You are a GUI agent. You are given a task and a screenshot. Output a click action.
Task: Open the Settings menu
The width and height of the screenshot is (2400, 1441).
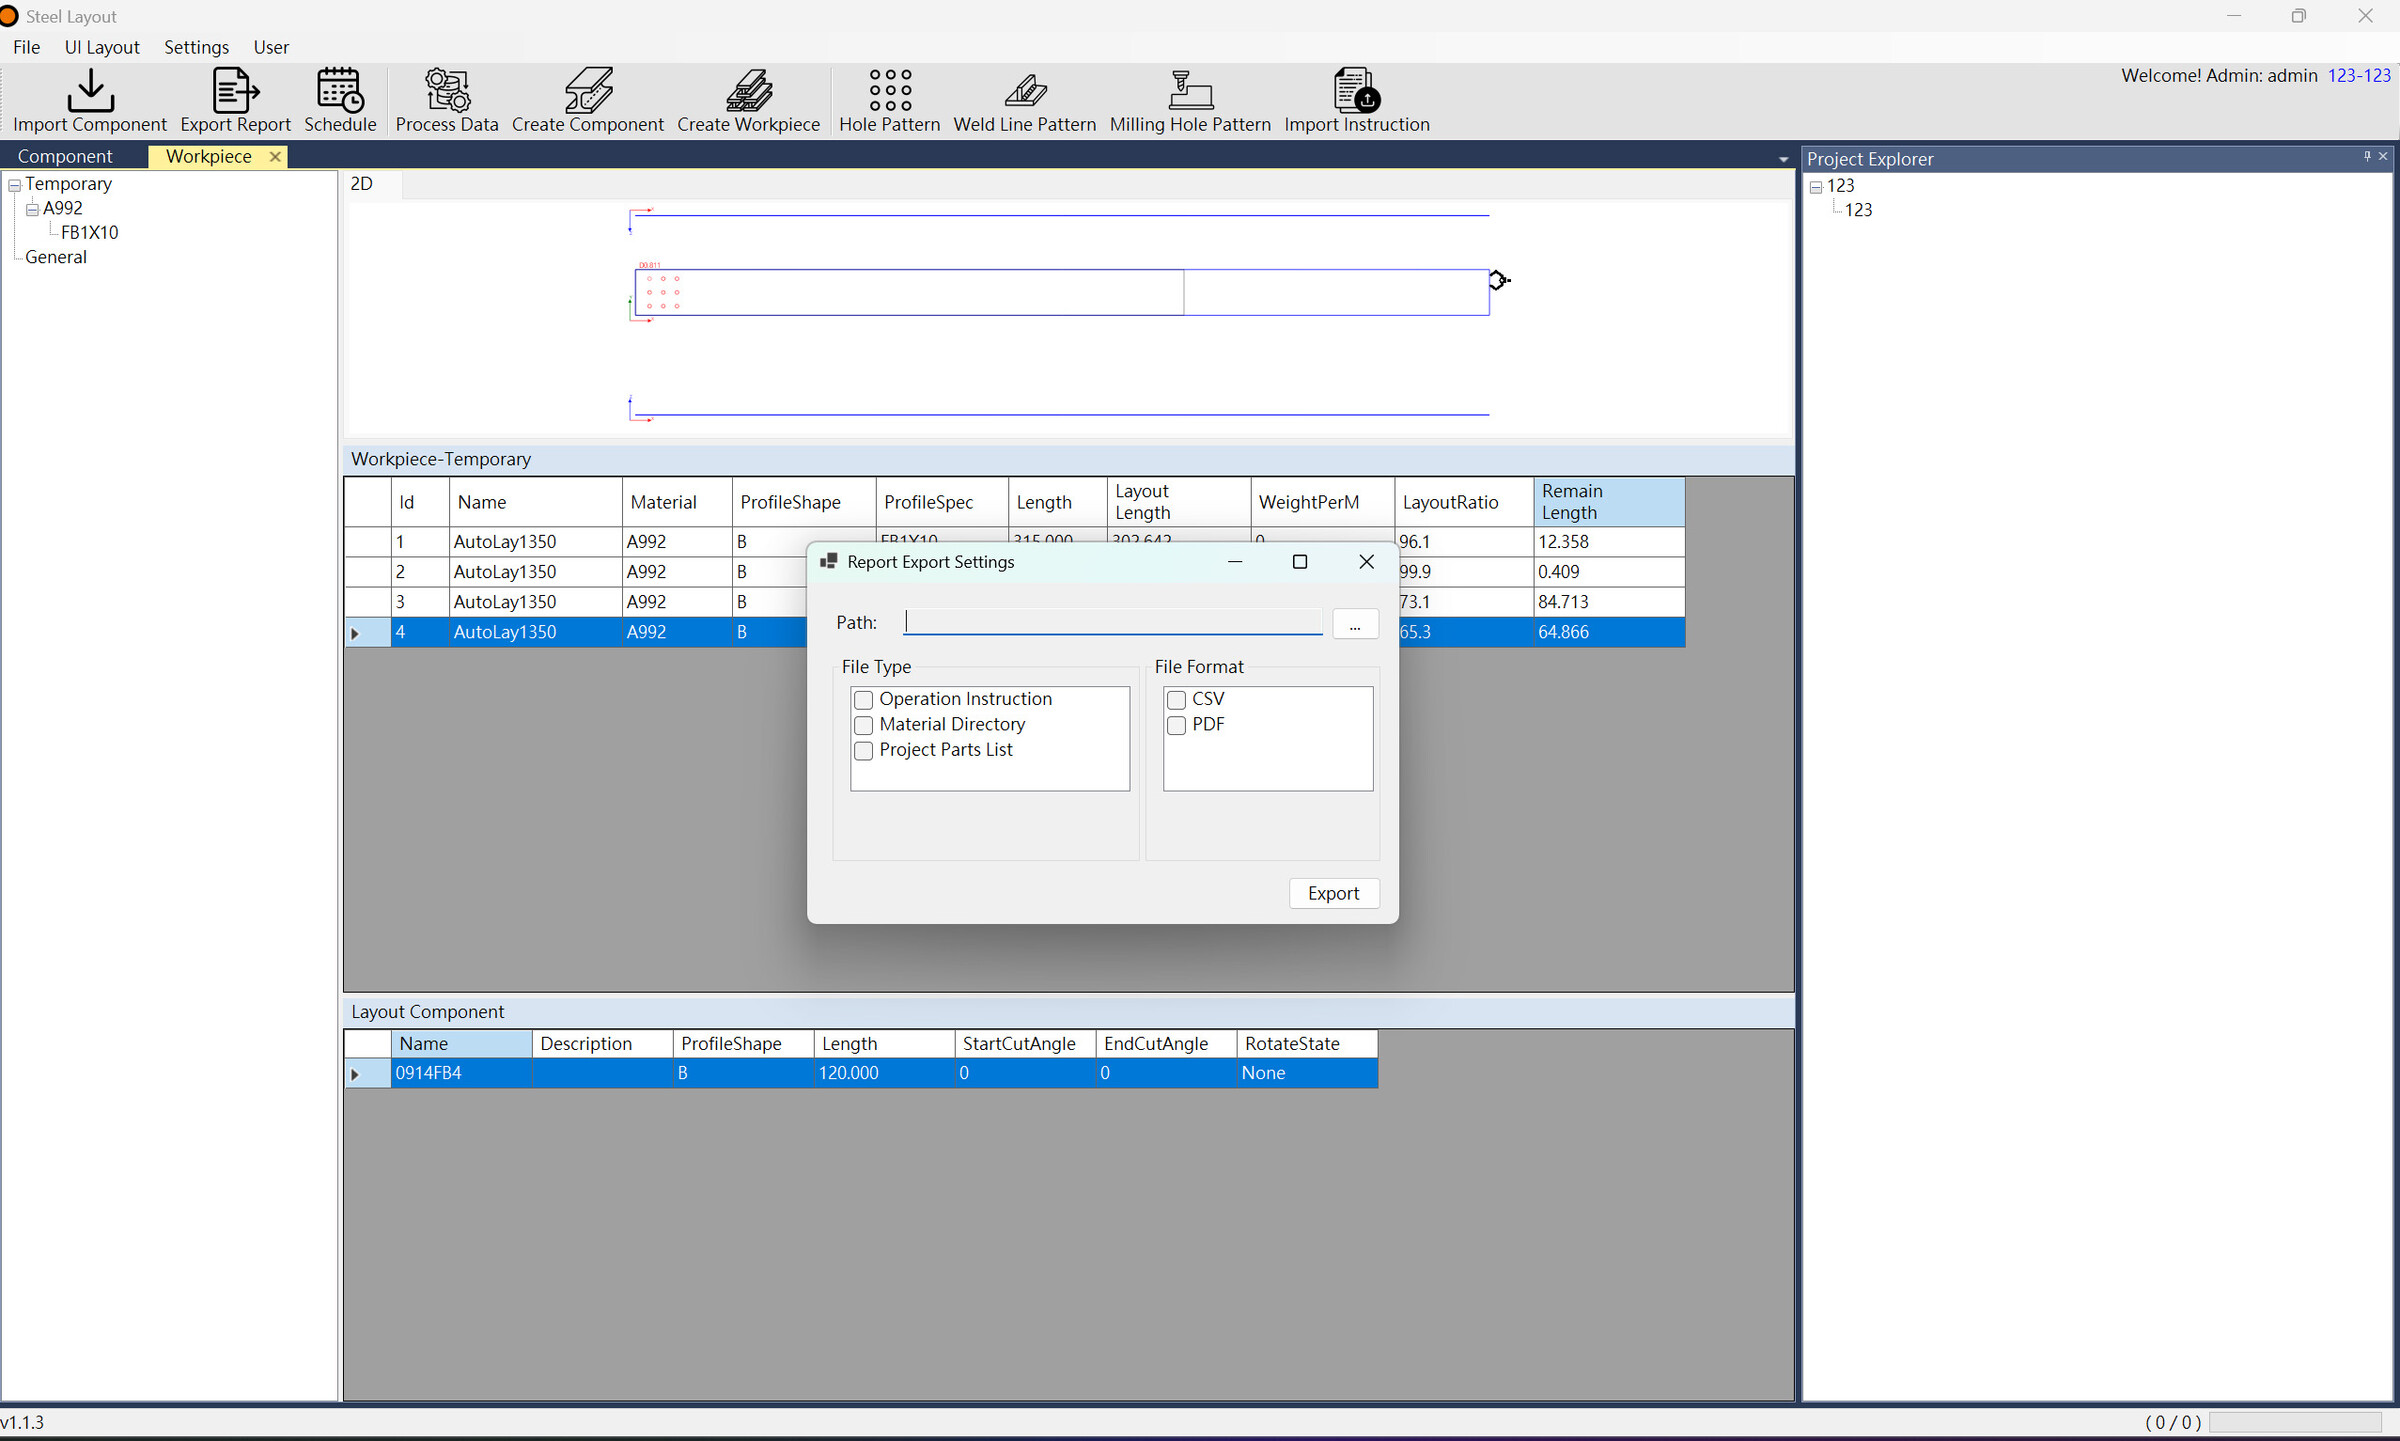[196, 47]
